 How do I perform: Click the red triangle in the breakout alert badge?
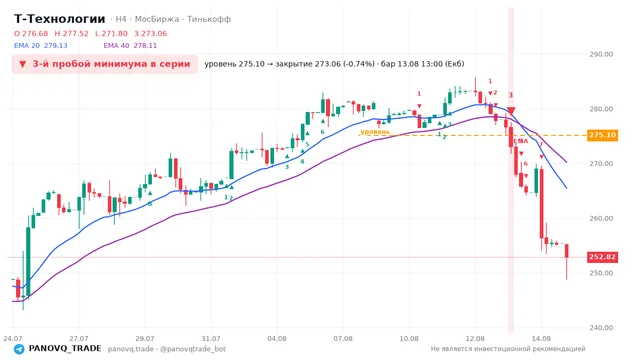[22, 64]
